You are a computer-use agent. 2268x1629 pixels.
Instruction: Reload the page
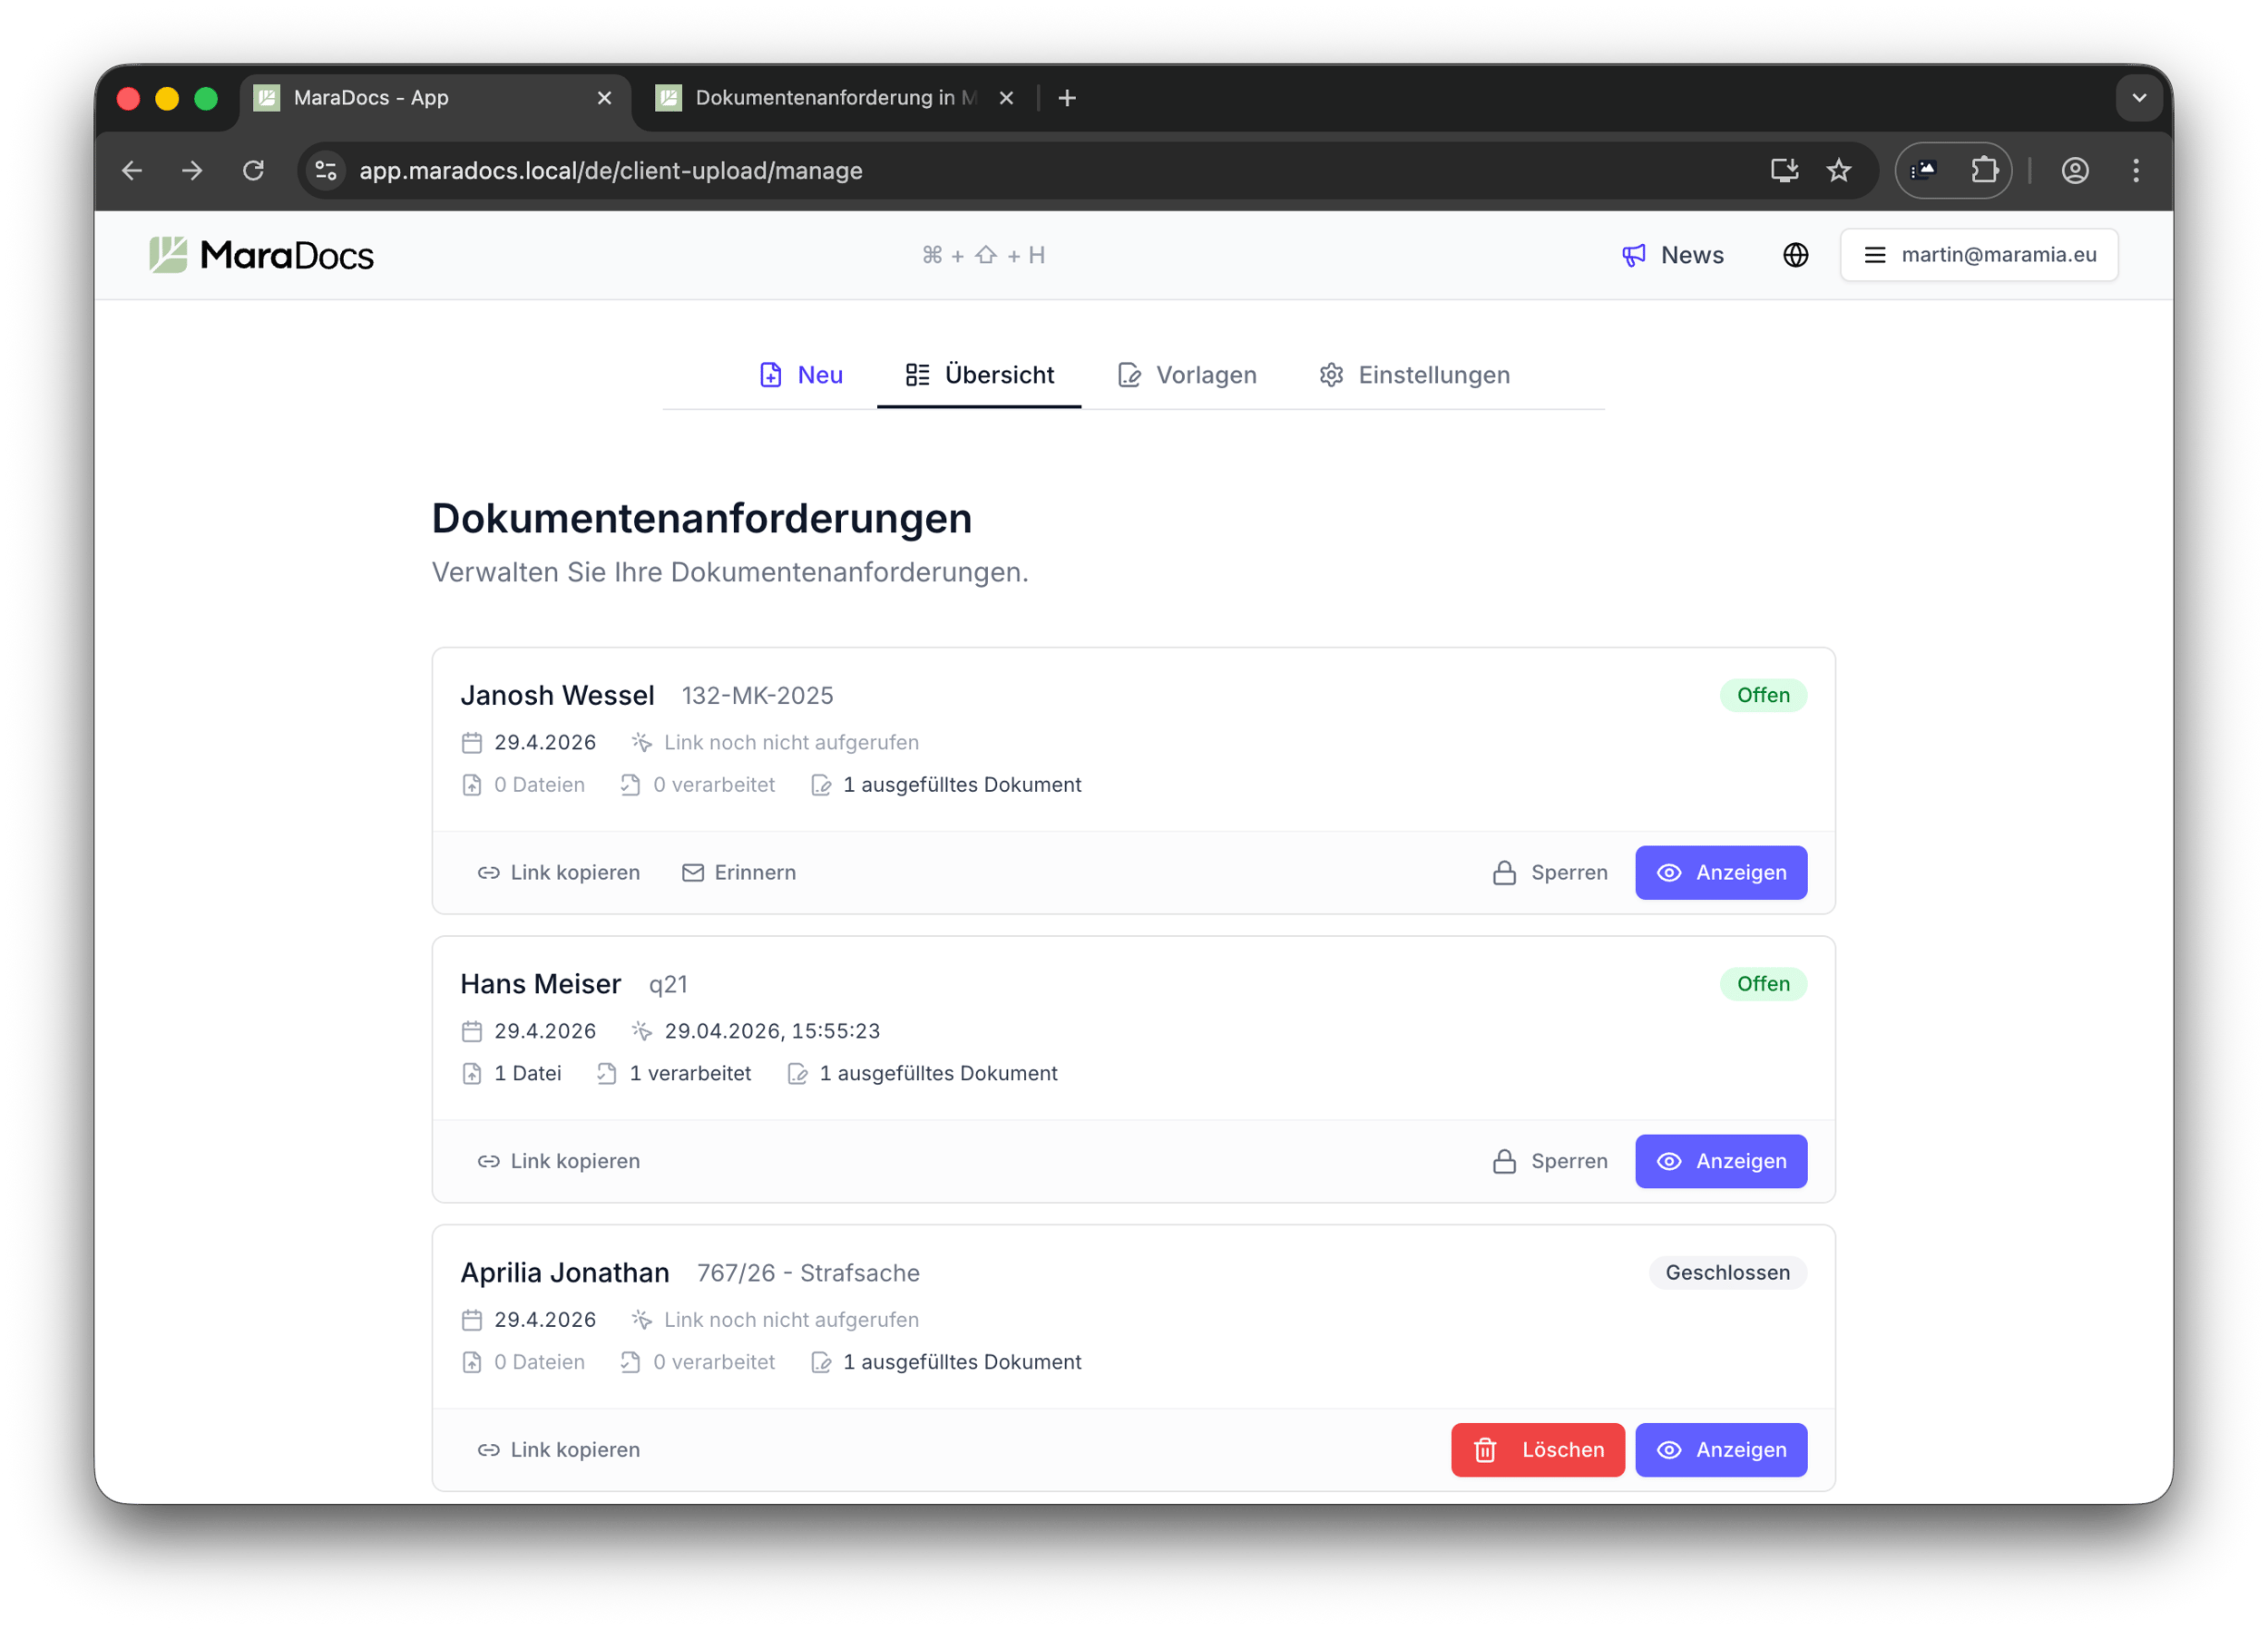coord(254,171)
